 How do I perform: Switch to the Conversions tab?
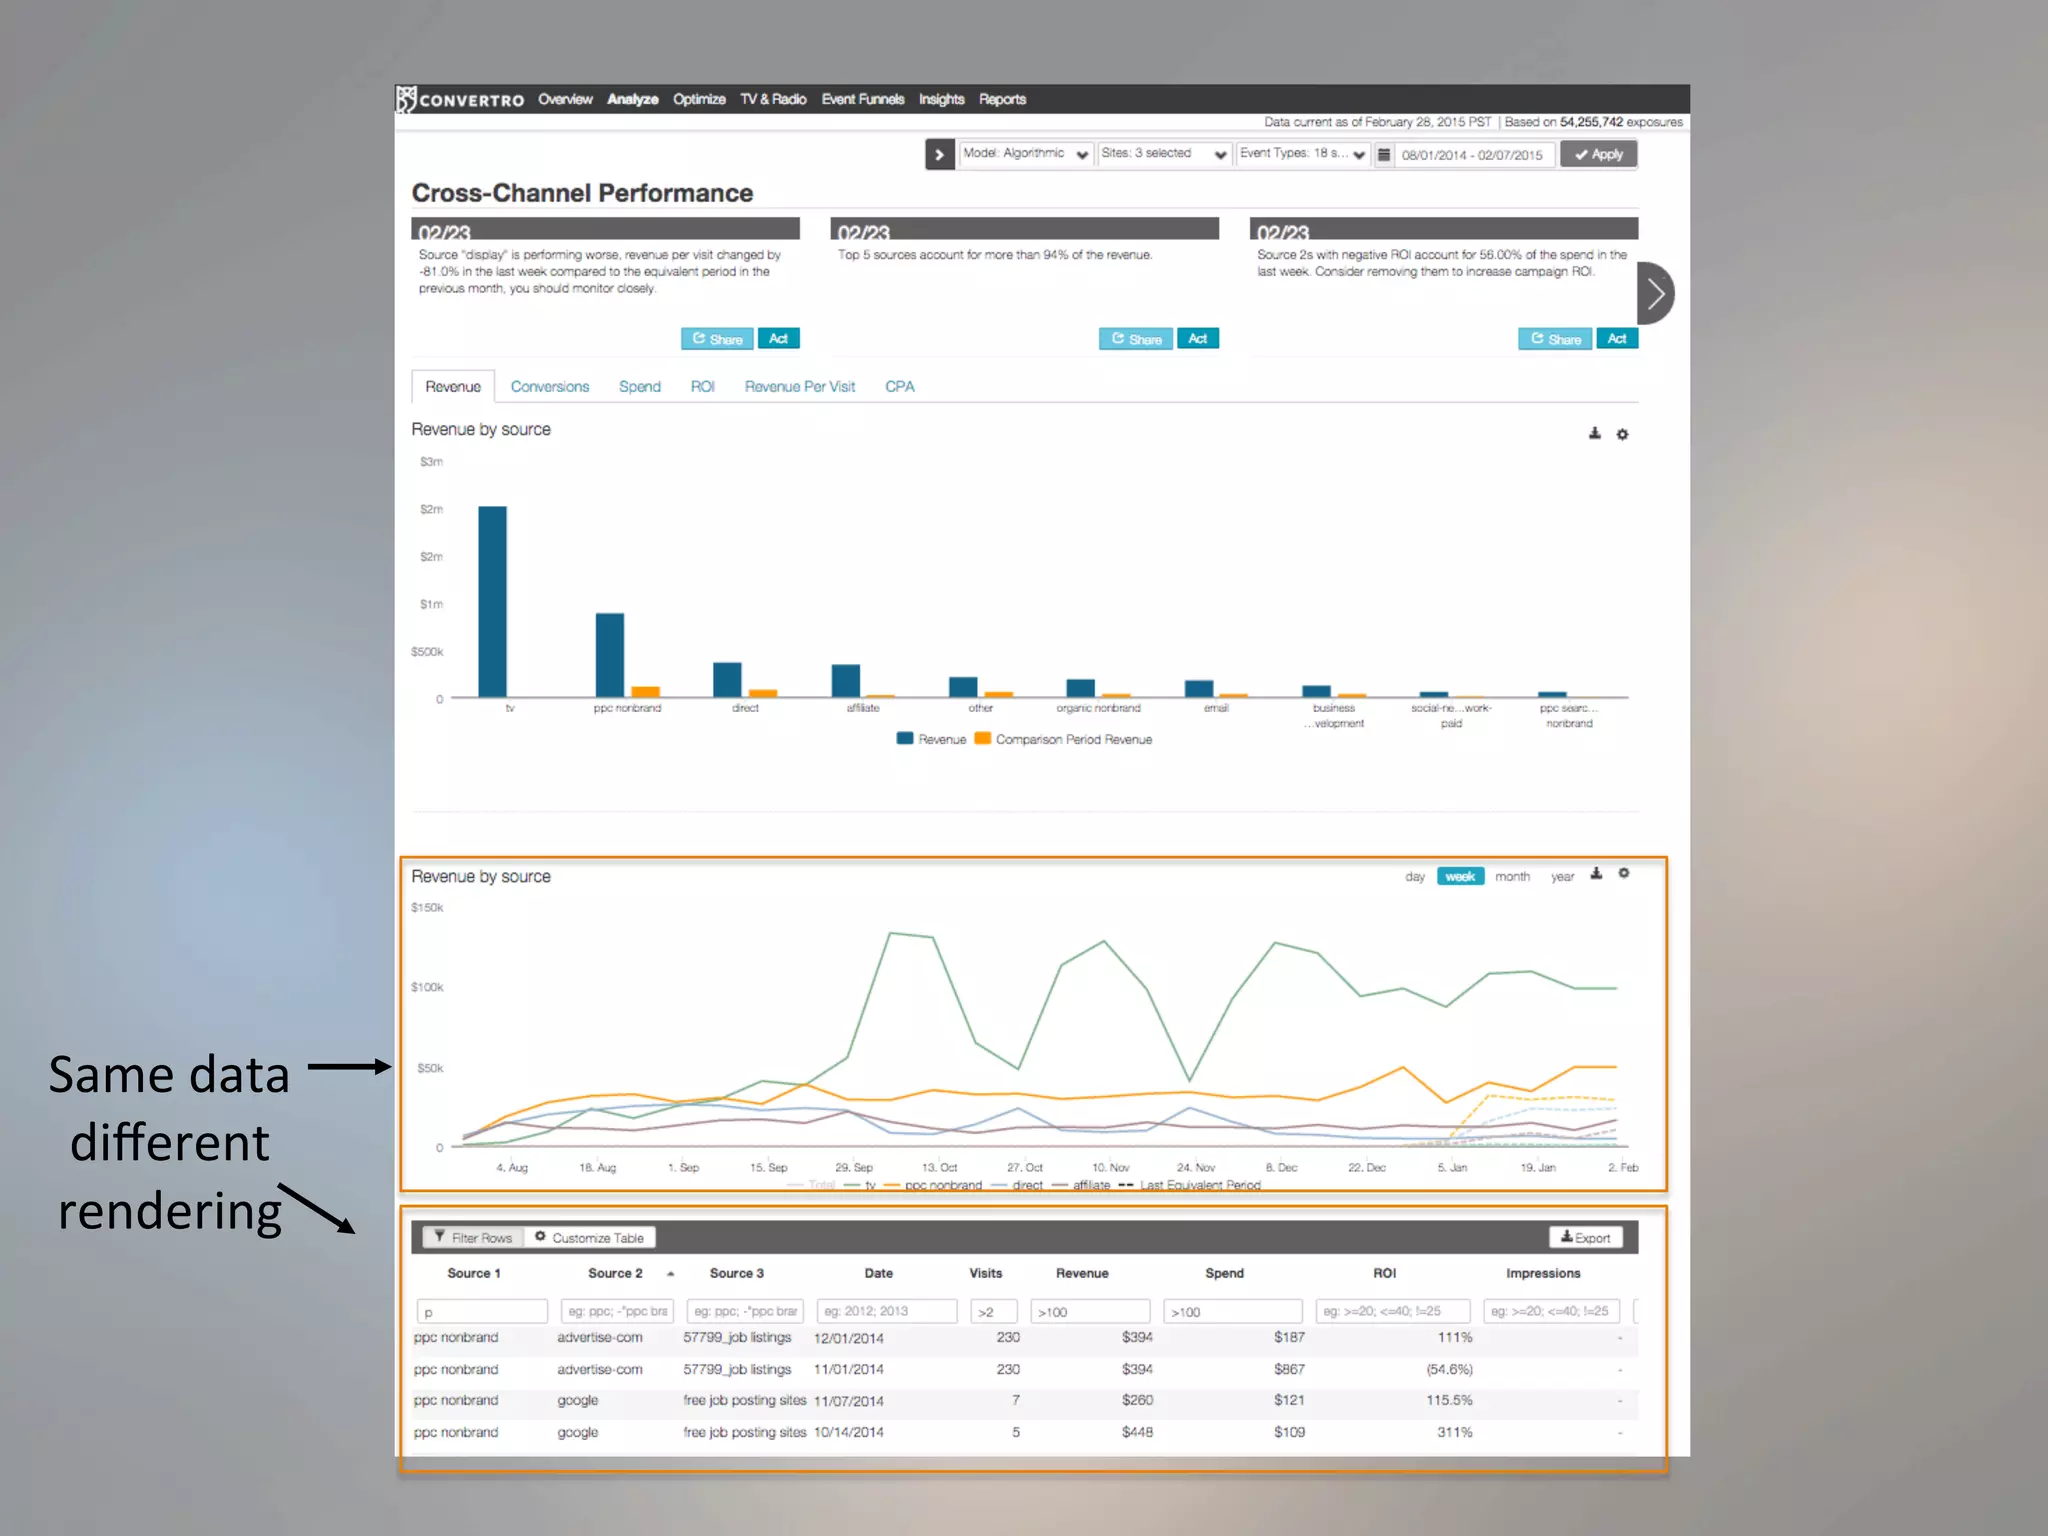(549, 387)
